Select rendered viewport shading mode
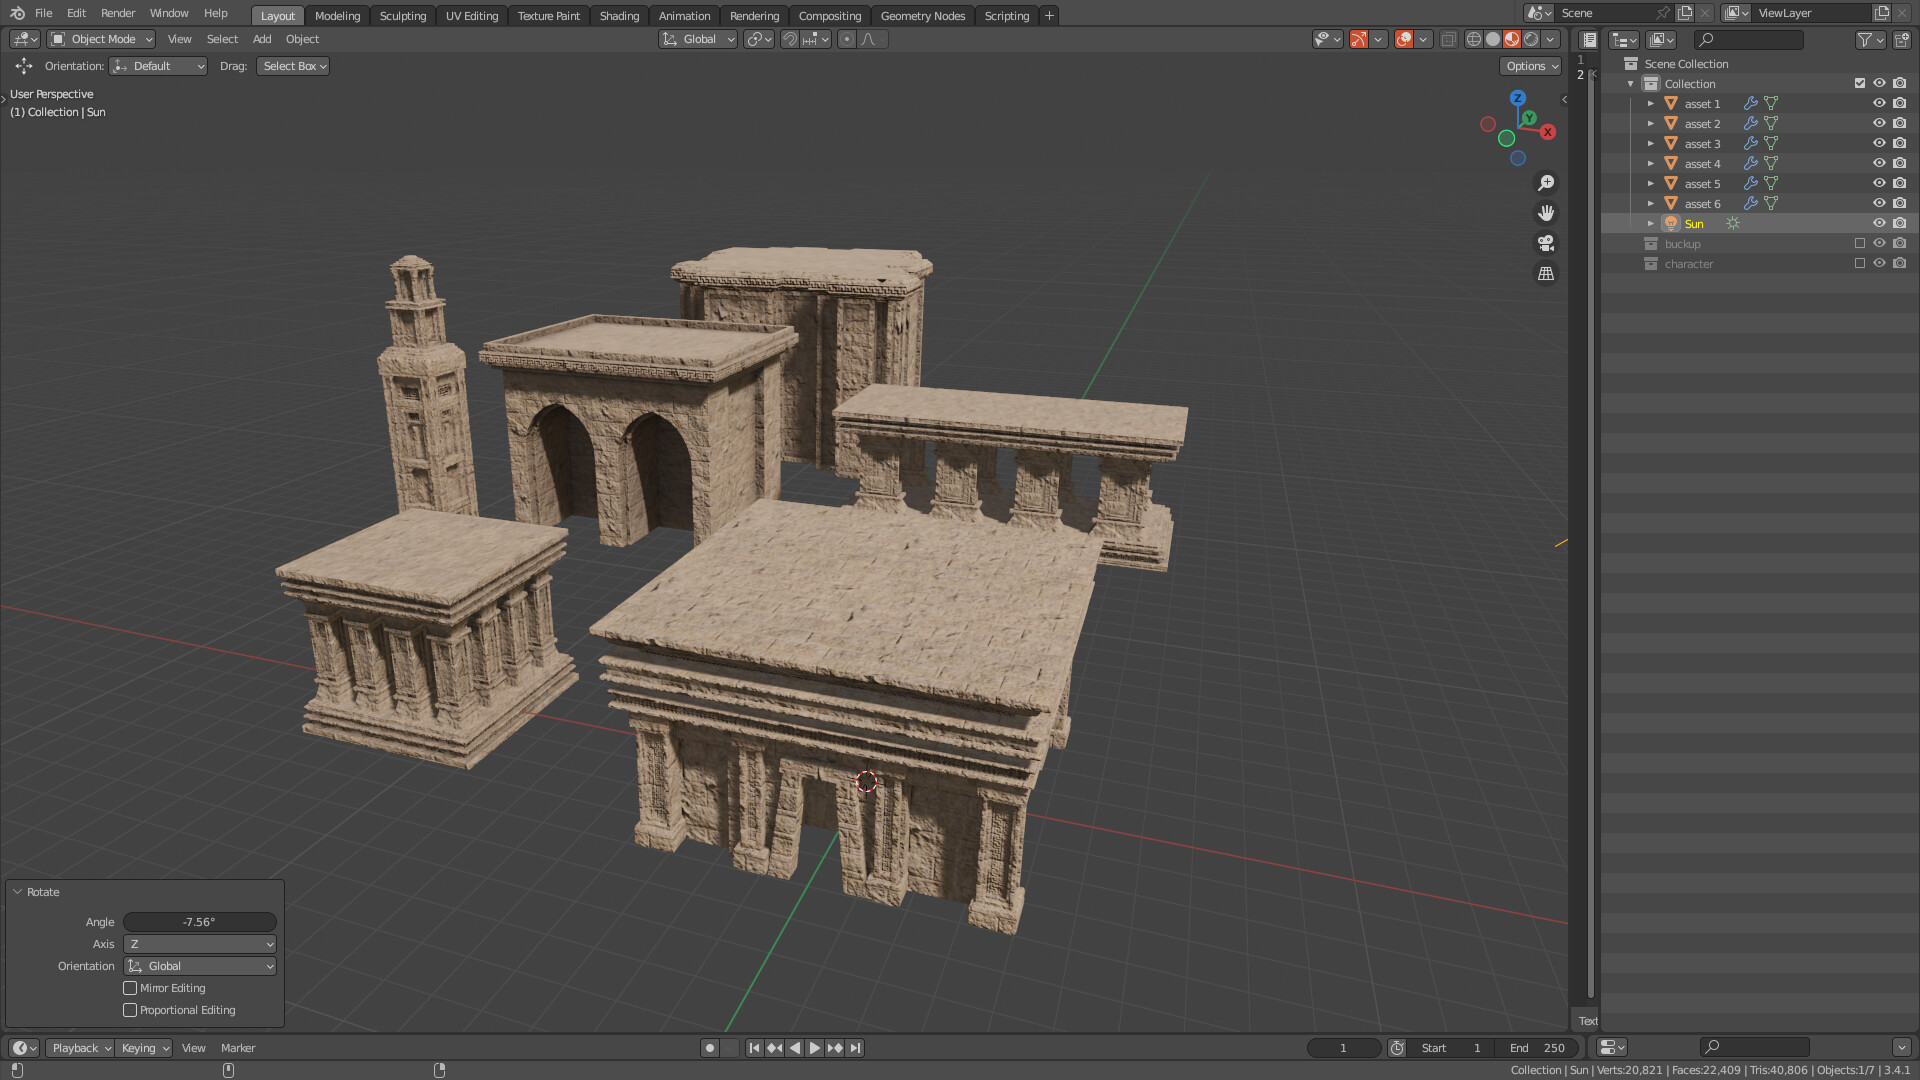 point(1531,39)
